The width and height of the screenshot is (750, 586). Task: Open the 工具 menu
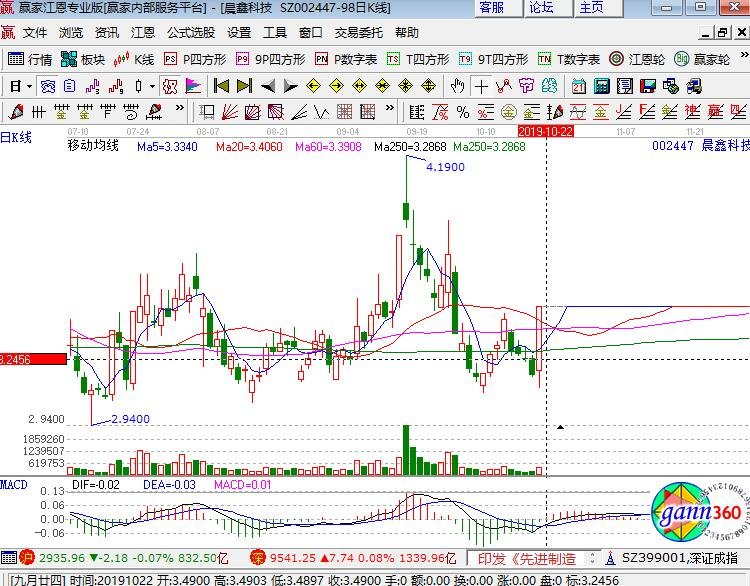click(275, 33)
